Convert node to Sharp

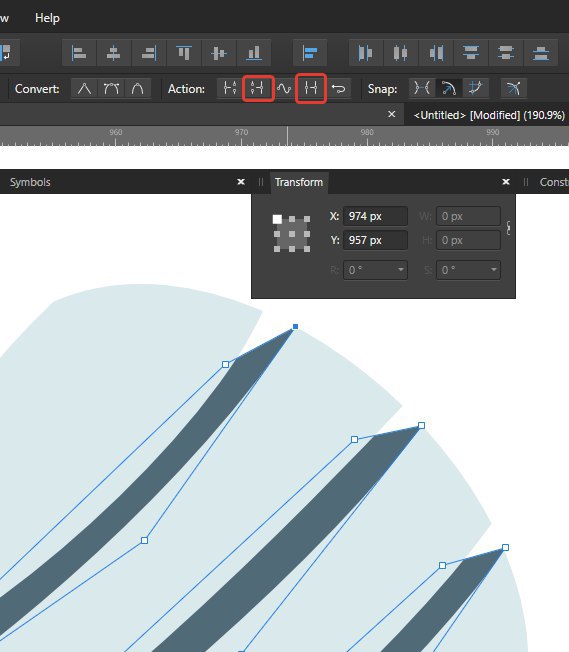(x=84, y=89)
